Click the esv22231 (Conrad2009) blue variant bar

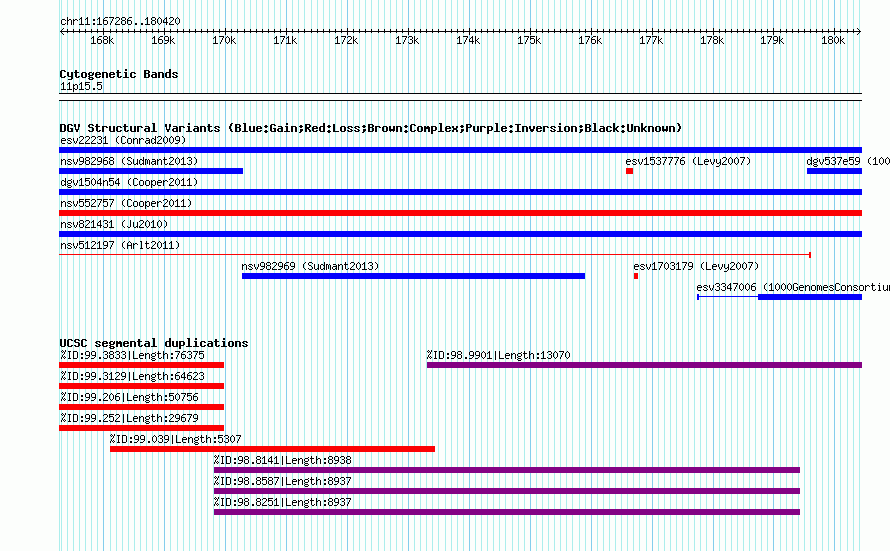460,150
